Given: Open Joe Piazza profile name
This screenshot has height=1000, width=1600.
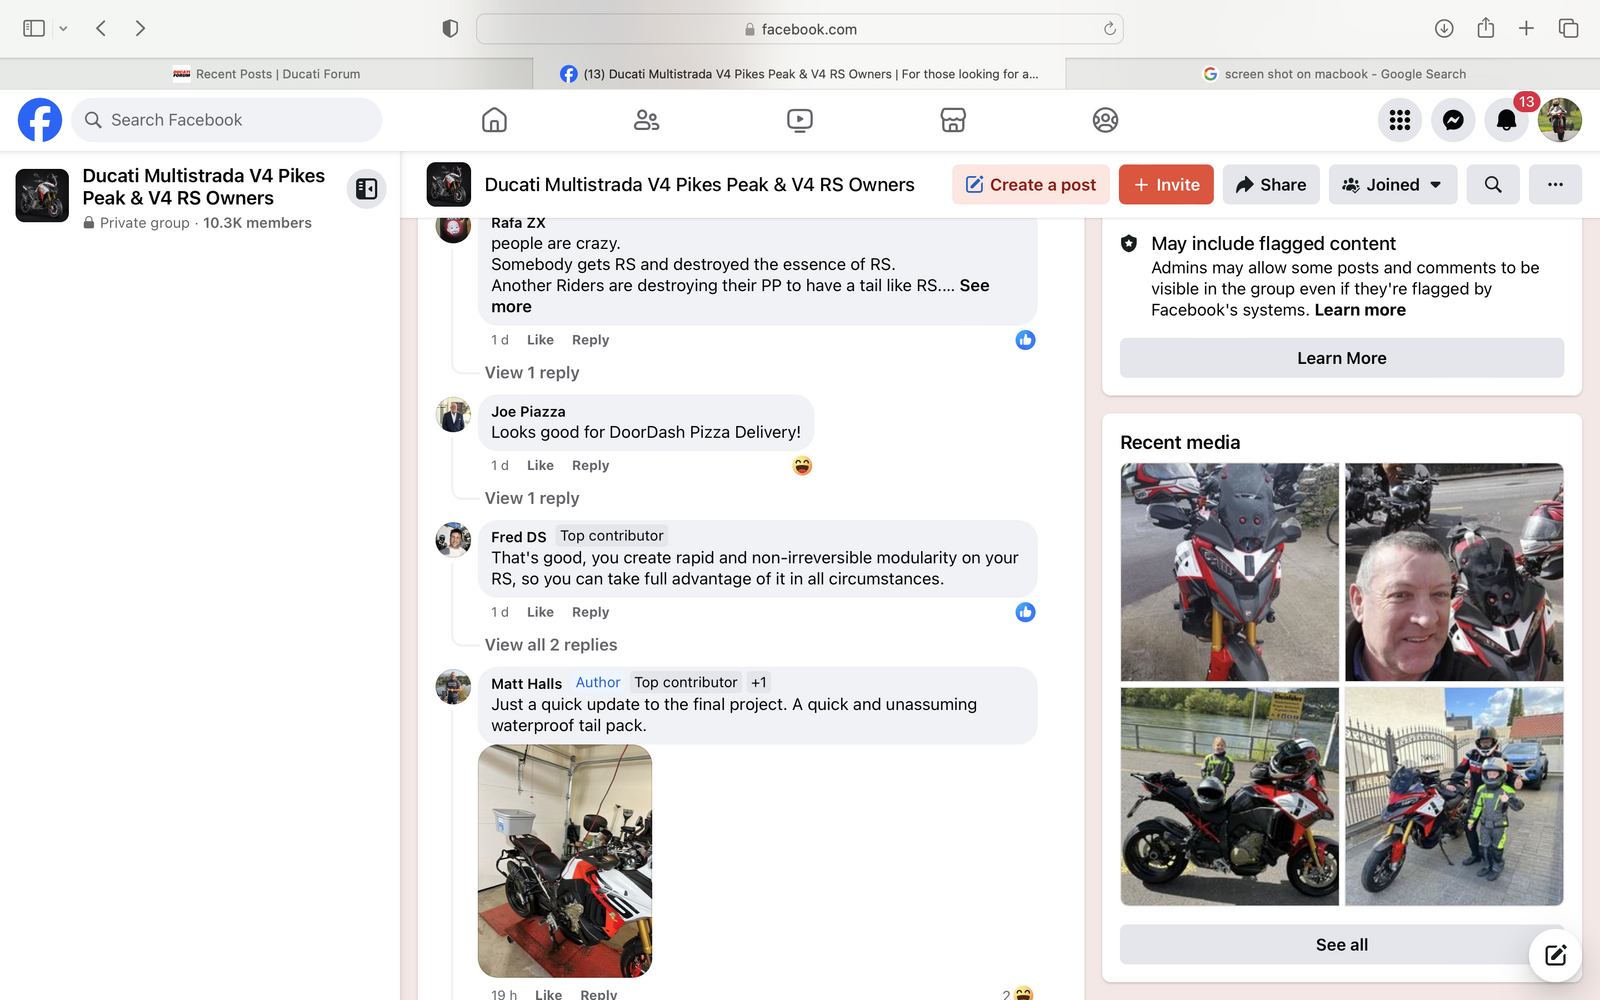Looking at the screenshot, I should 528,412.
